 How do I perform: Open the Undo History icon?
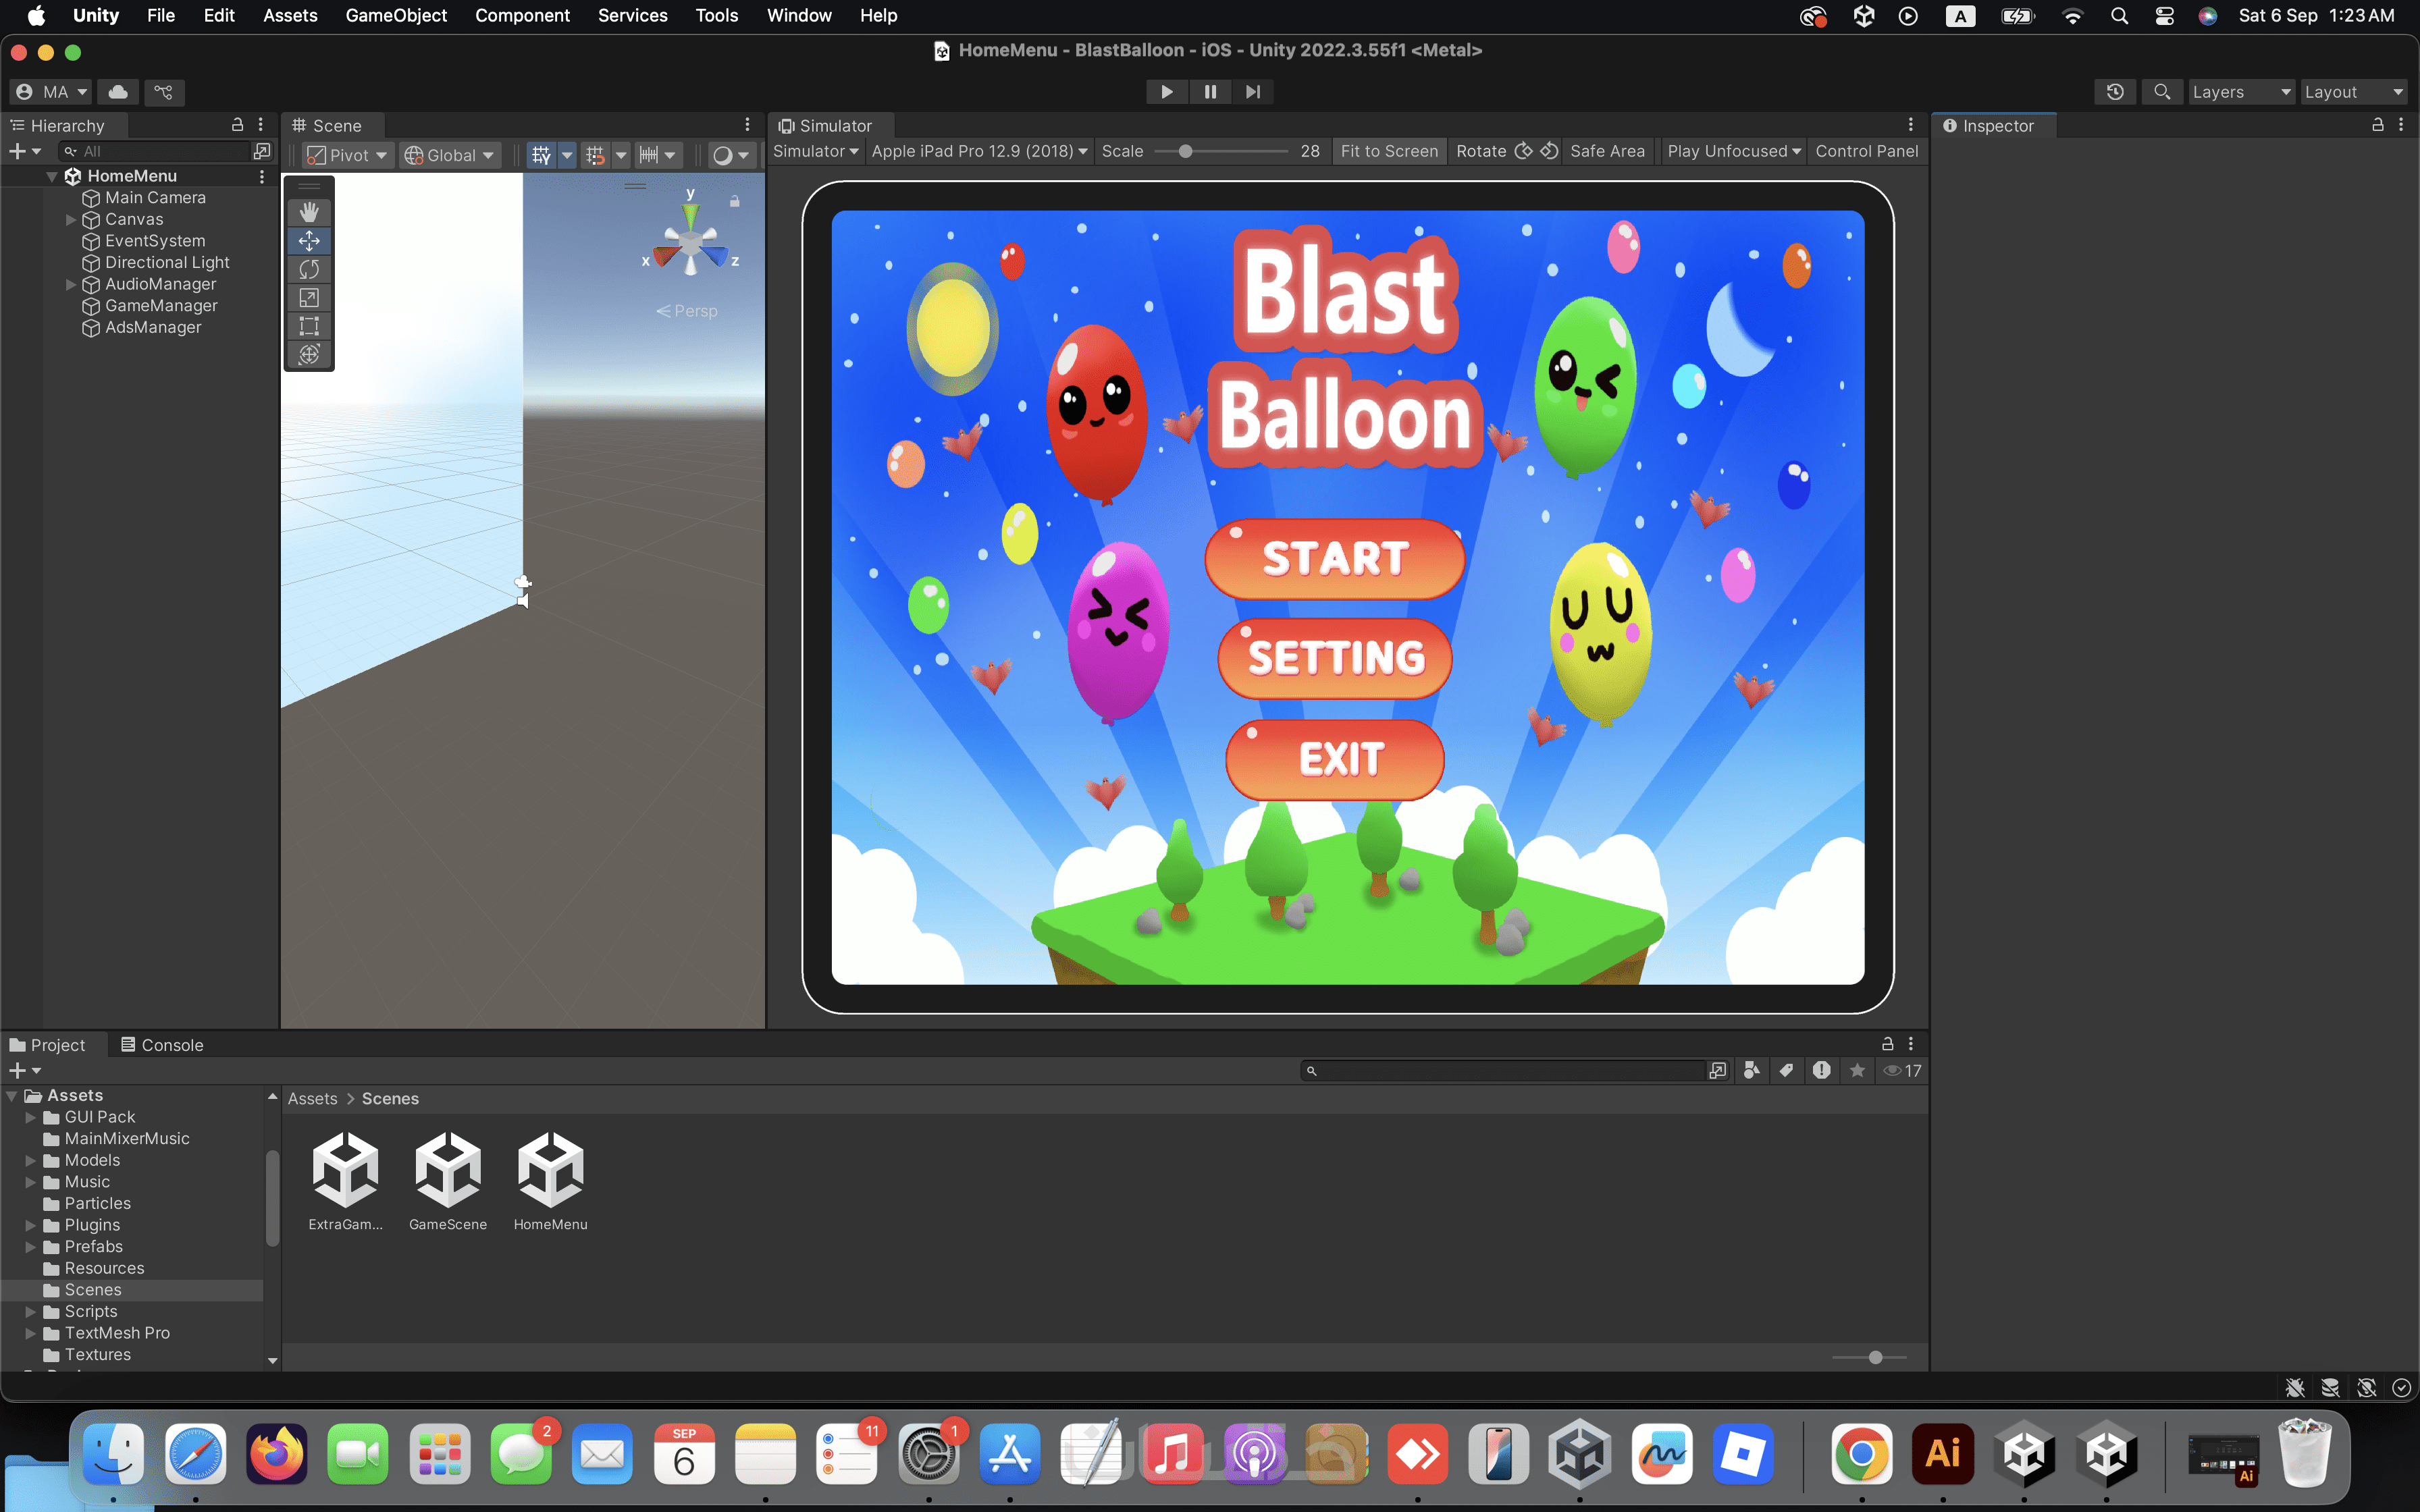coord(2115,92)
